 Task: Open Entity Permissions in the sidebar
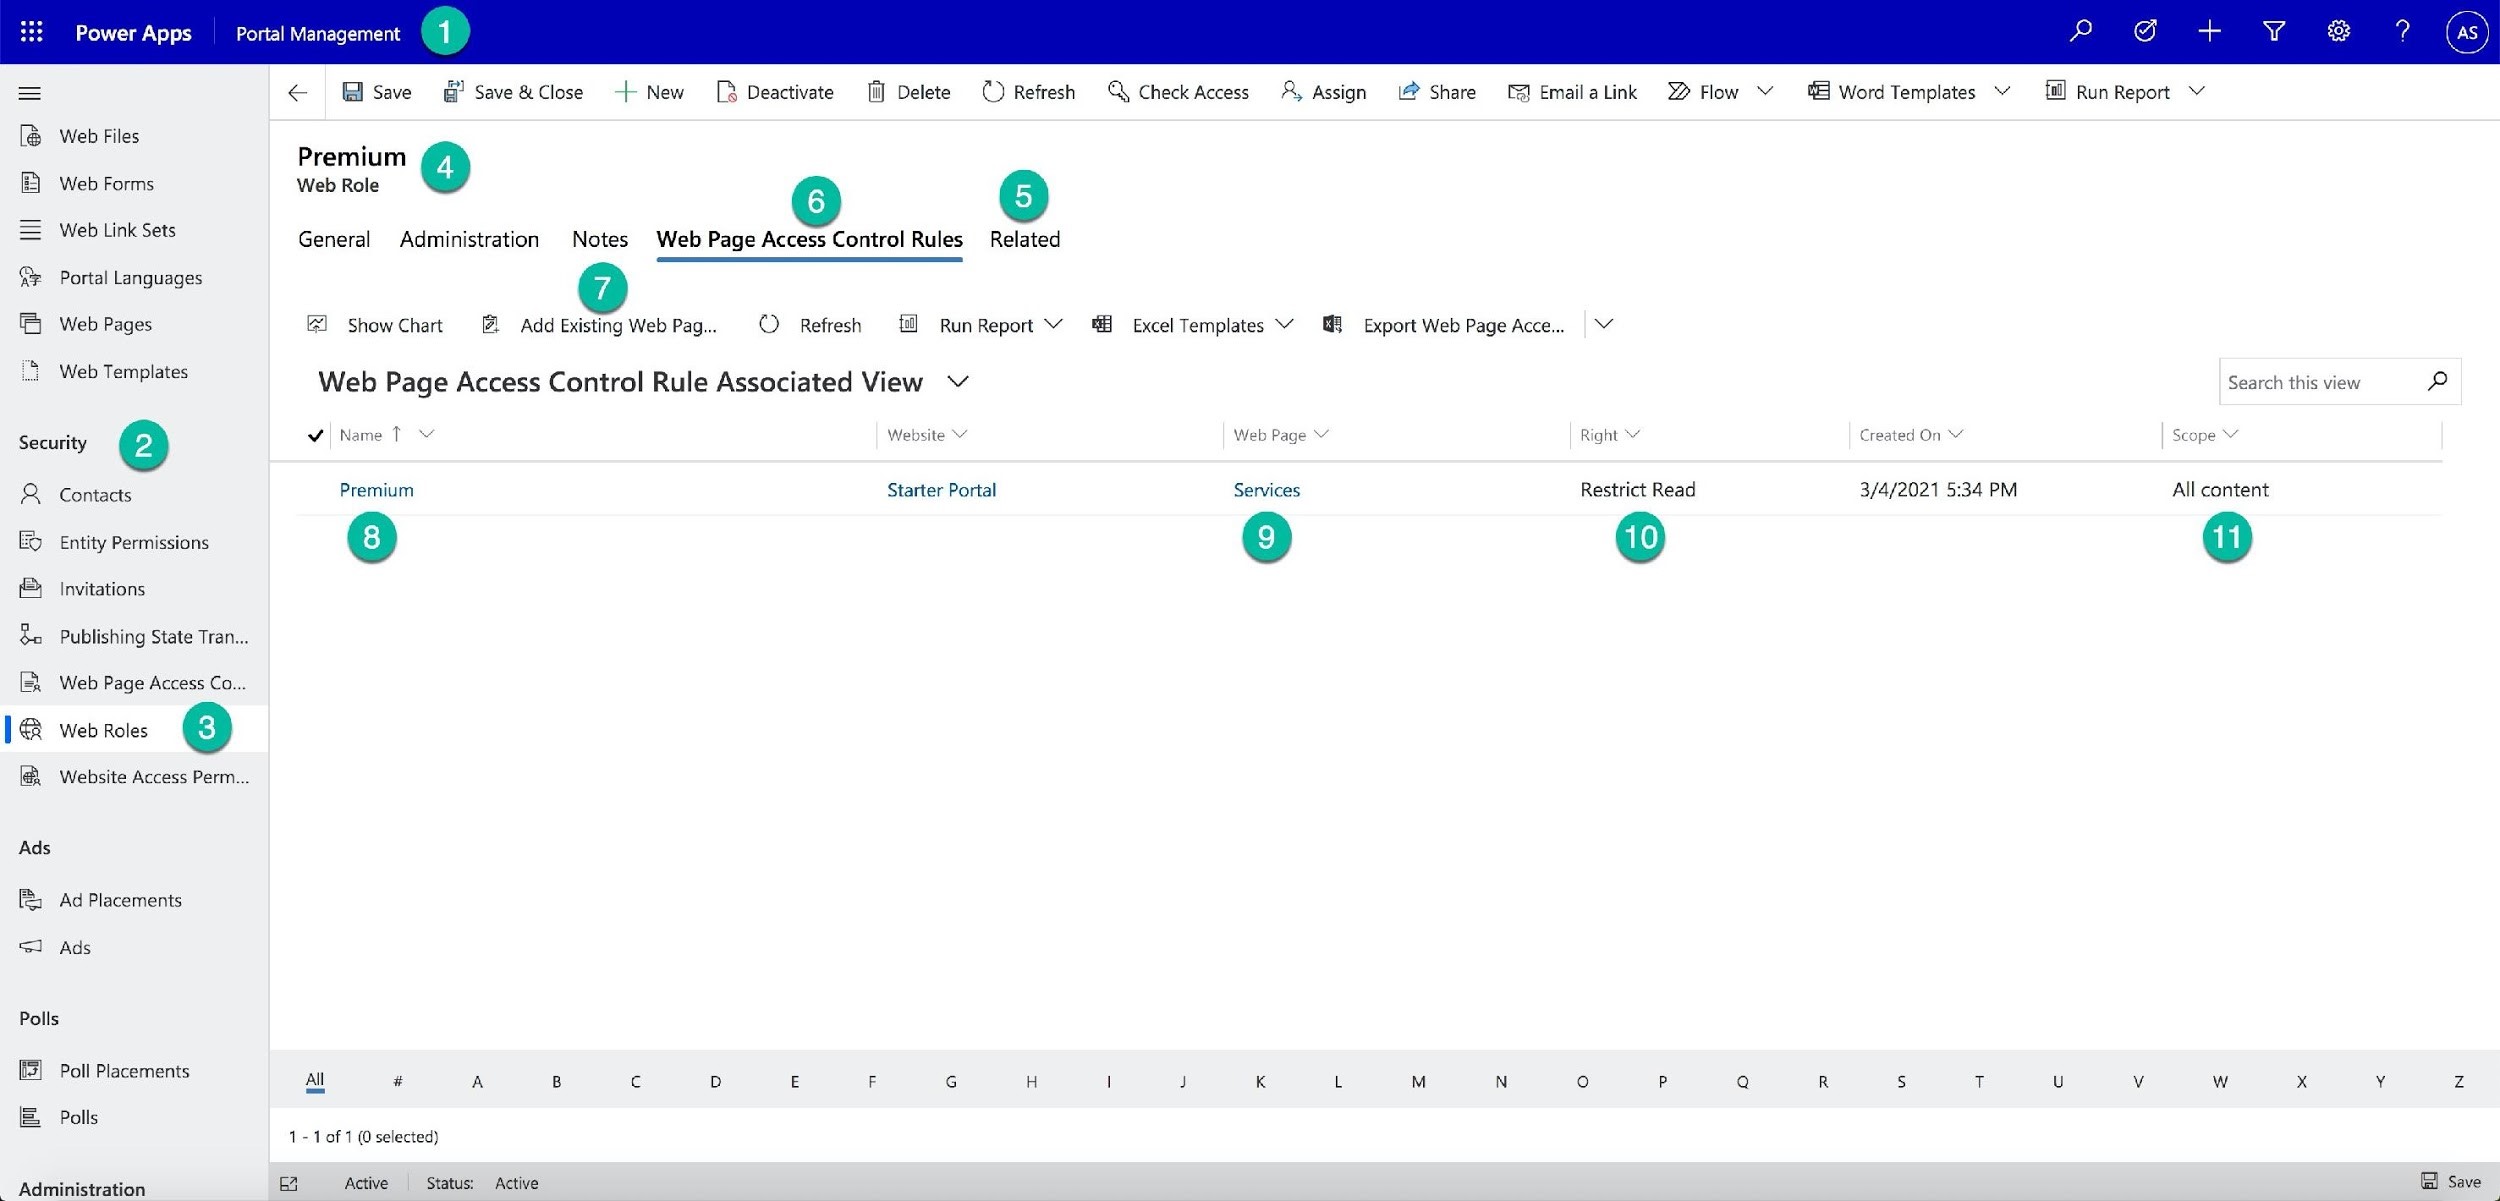click(134, 542)
